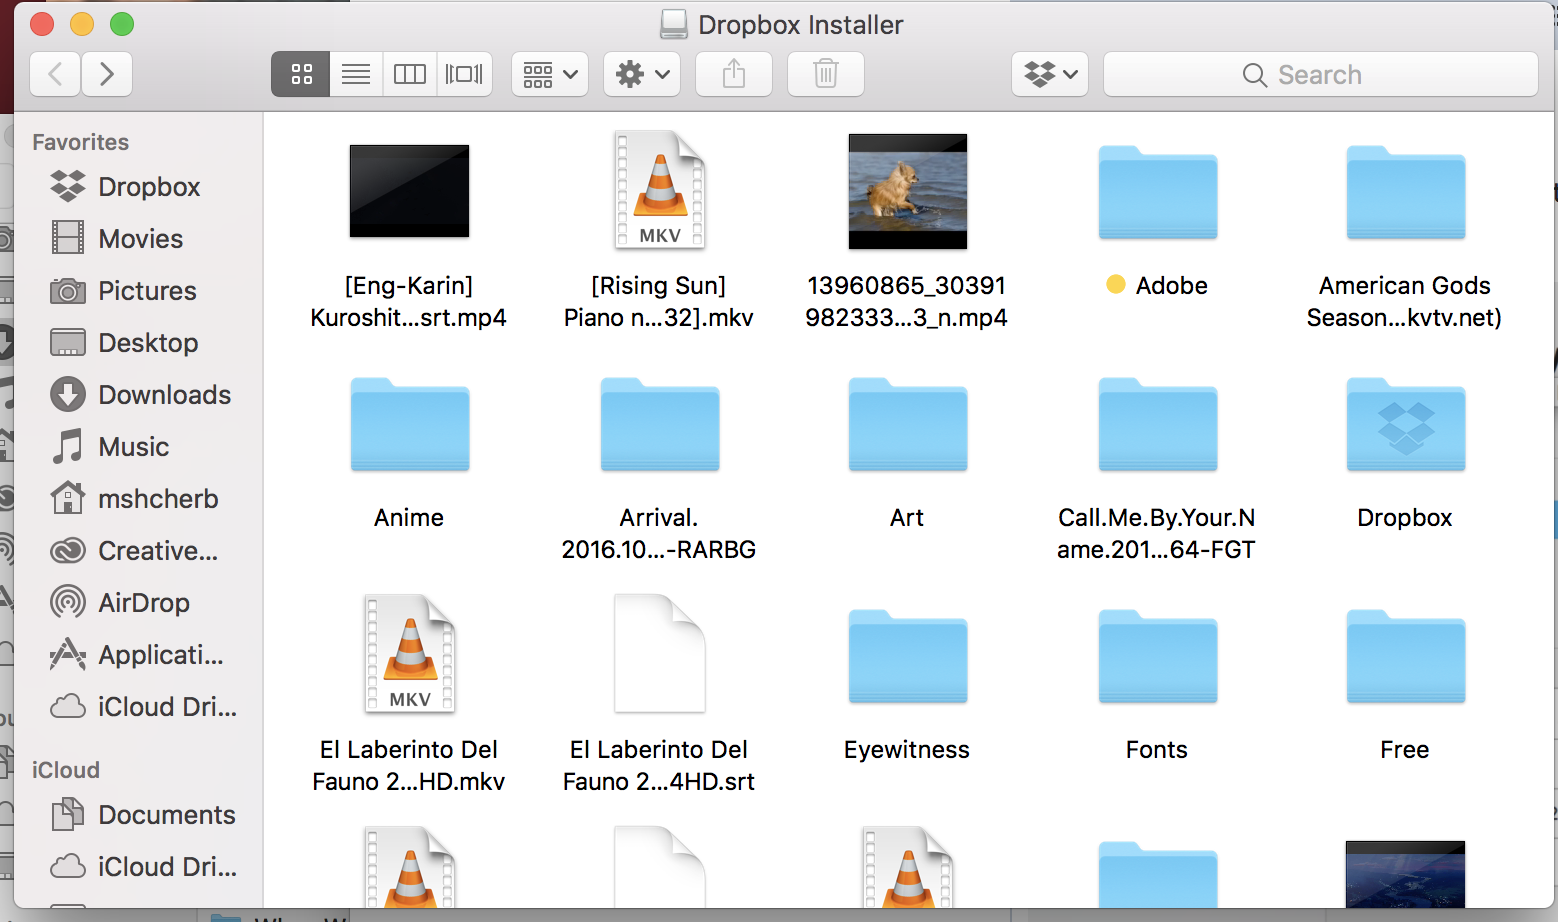Screen dimensions: 1558x922
Task: Click the label Fauno 2...4HD.srt
Action: click(659, 782)
